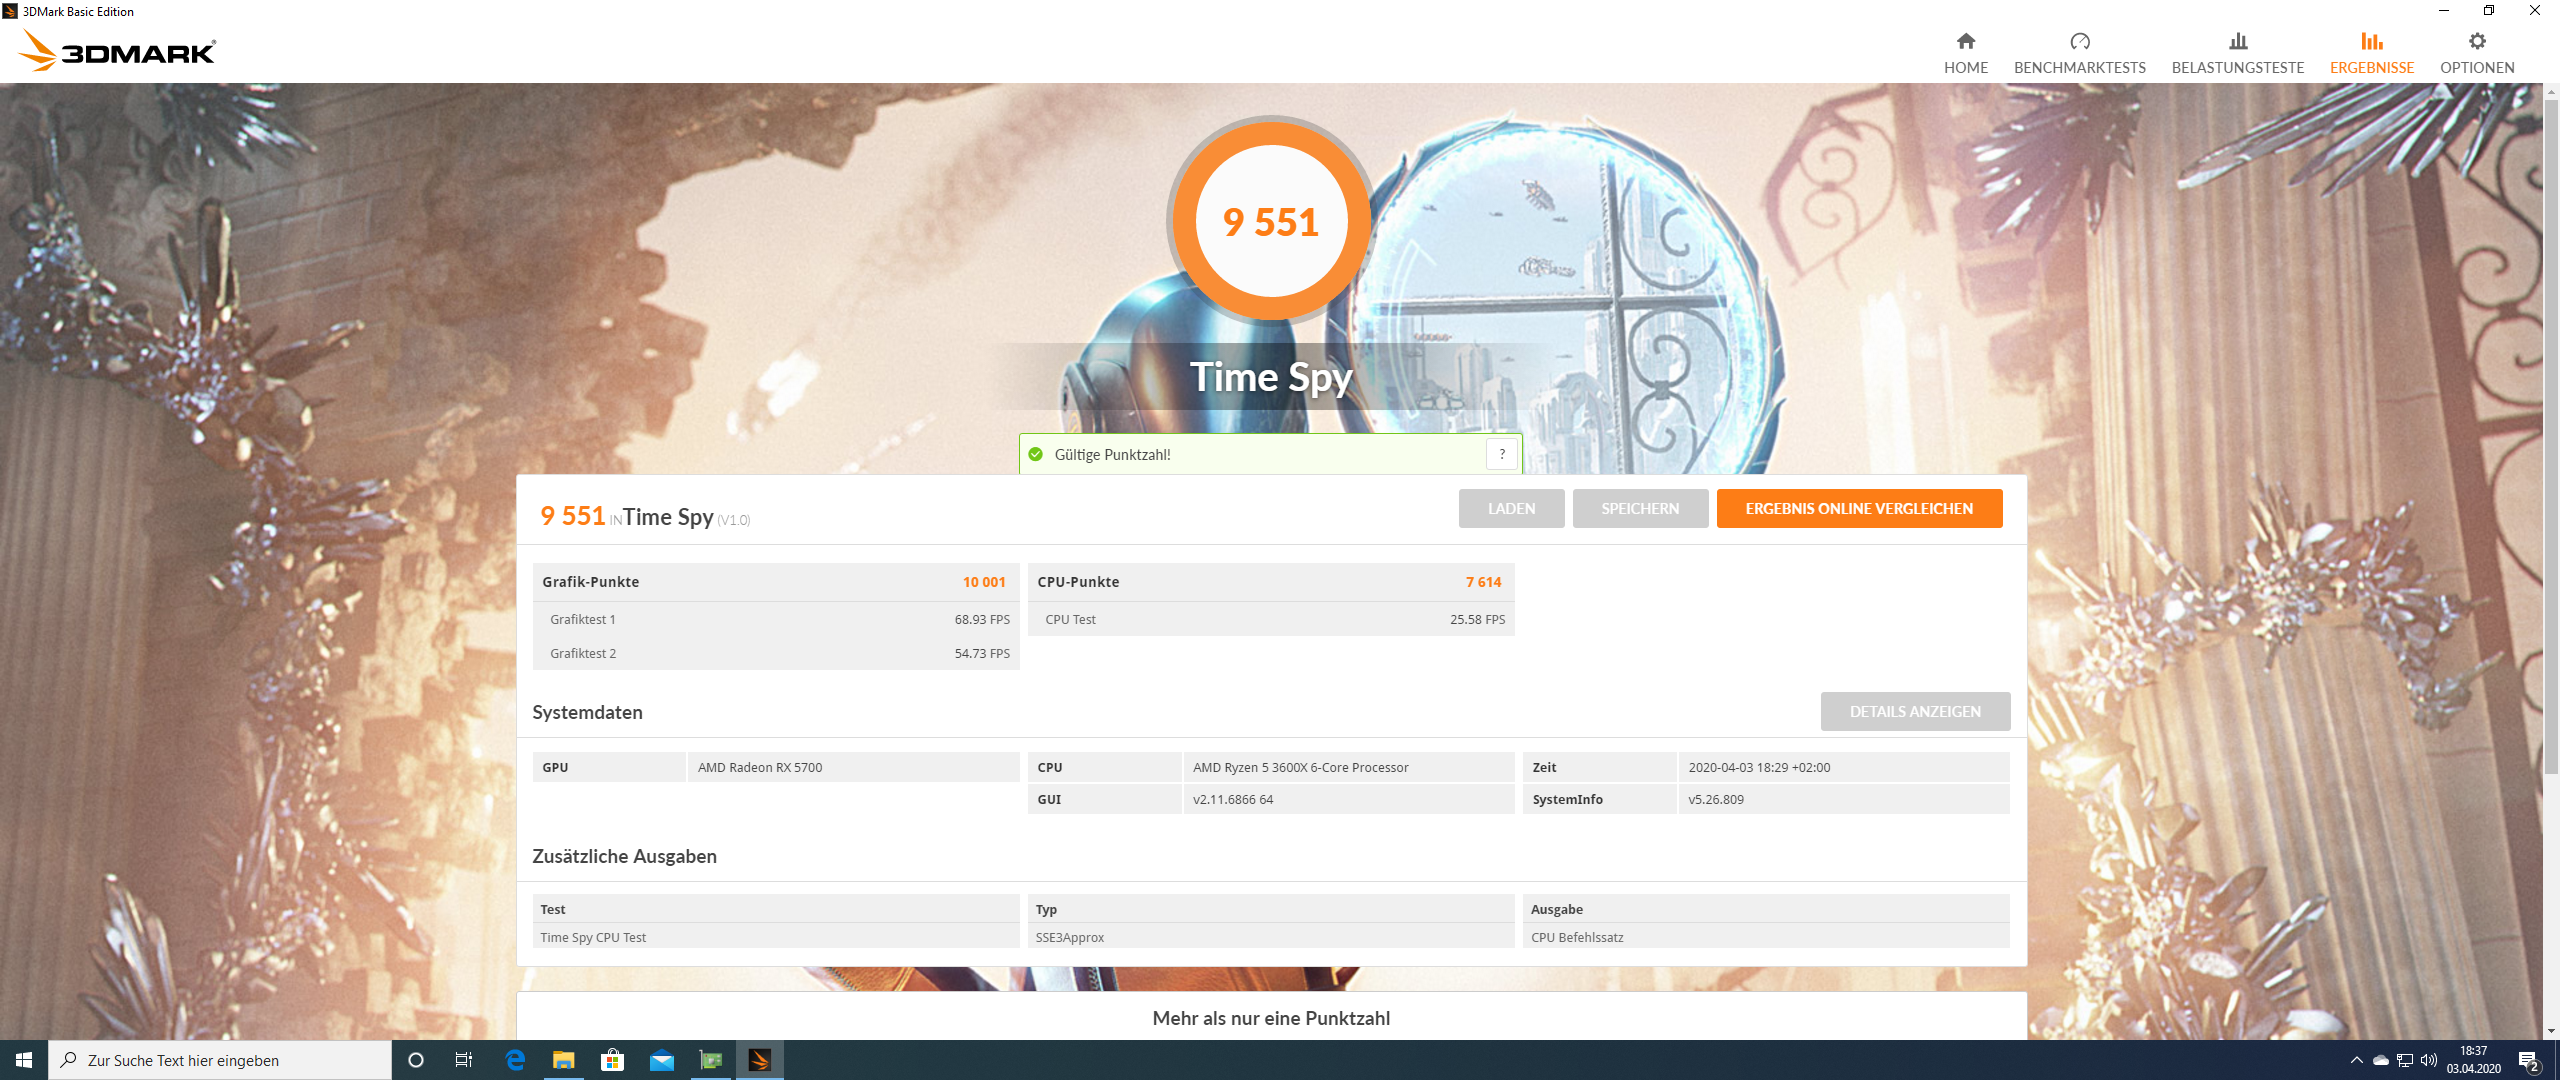Image resolution: width=2560 pixels, height=1080 pixels.
Task: Open Benchmarktests gauge icon
Action: coord(2079,41)
